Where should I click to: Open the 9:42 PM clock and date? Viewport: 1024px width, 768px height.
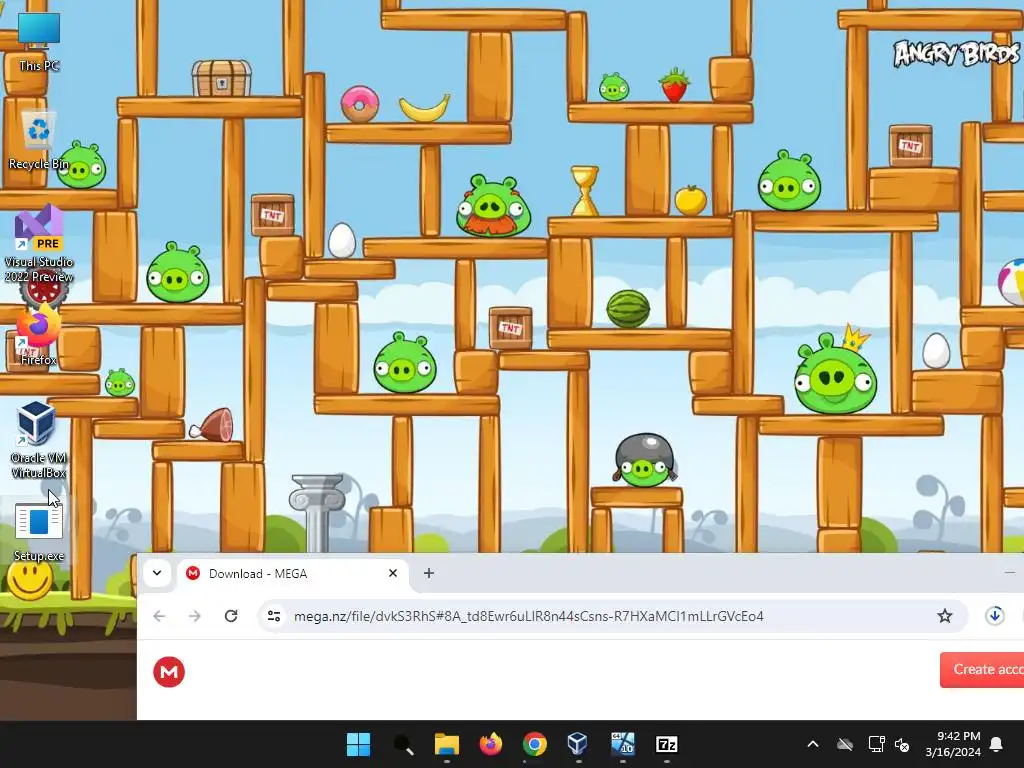click(953, 744)
